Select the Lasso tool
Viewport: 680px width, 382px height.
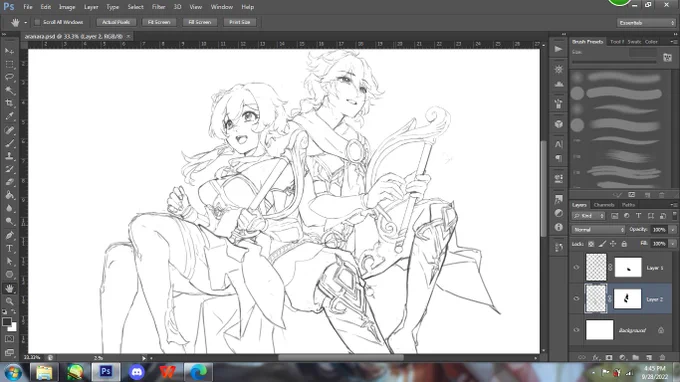[x=9, y=77]
